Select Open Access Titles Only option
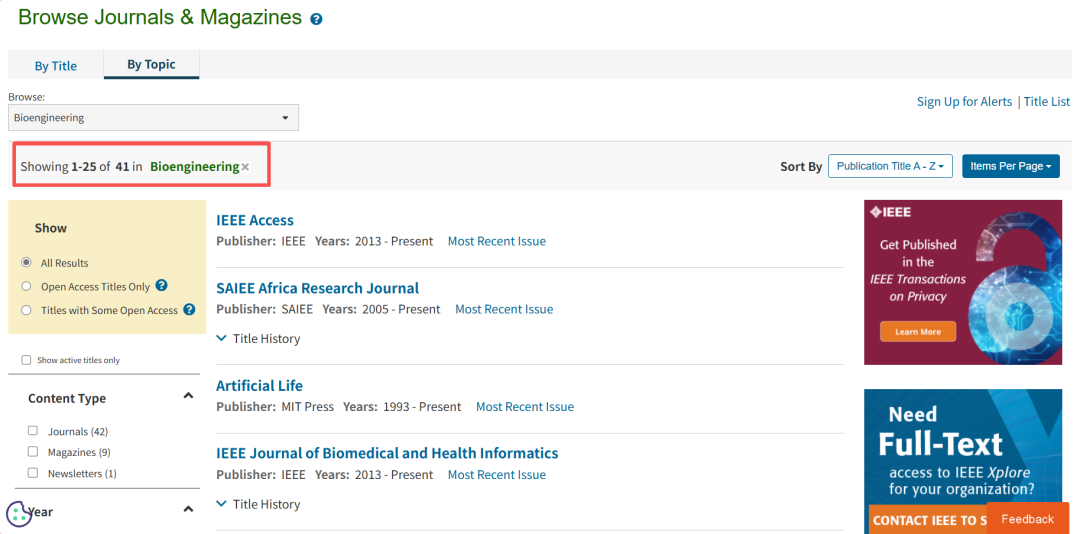This screenshot has width=1080, height=534. pyautogui.click(x=26, y=287)
